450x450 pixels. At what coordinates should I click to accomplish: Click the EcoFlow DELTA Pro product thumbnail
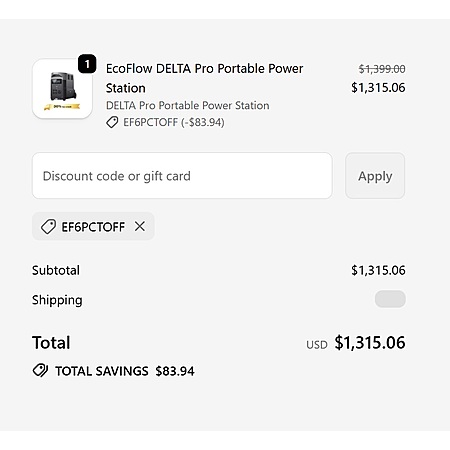tap(62, 89)
